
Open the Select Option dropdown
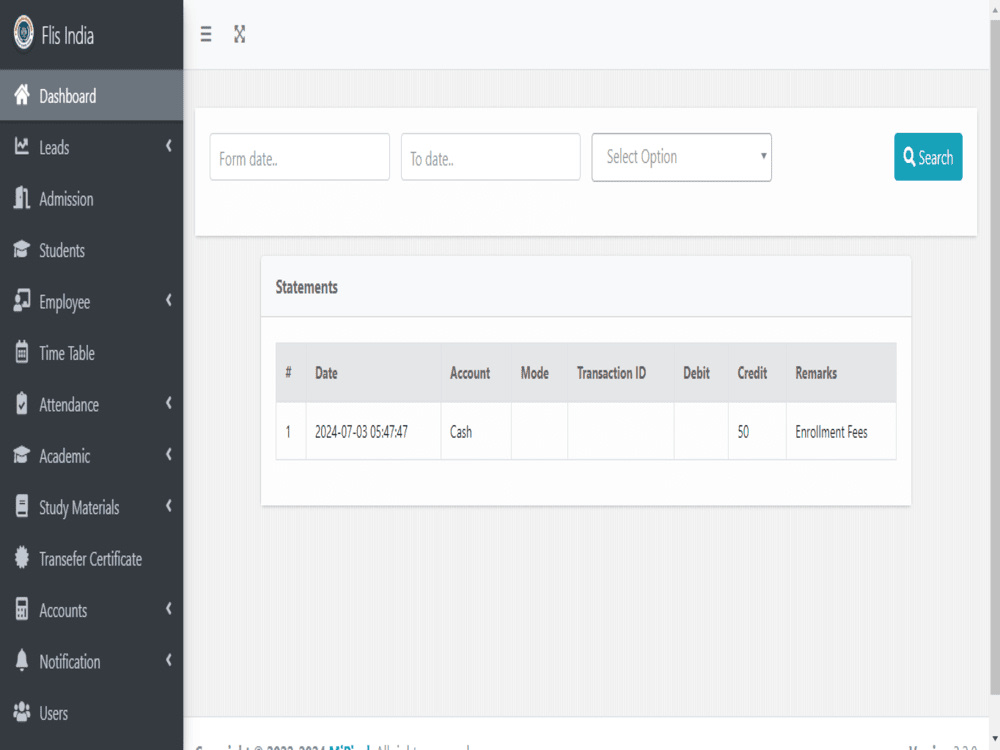tap(681, 157)
